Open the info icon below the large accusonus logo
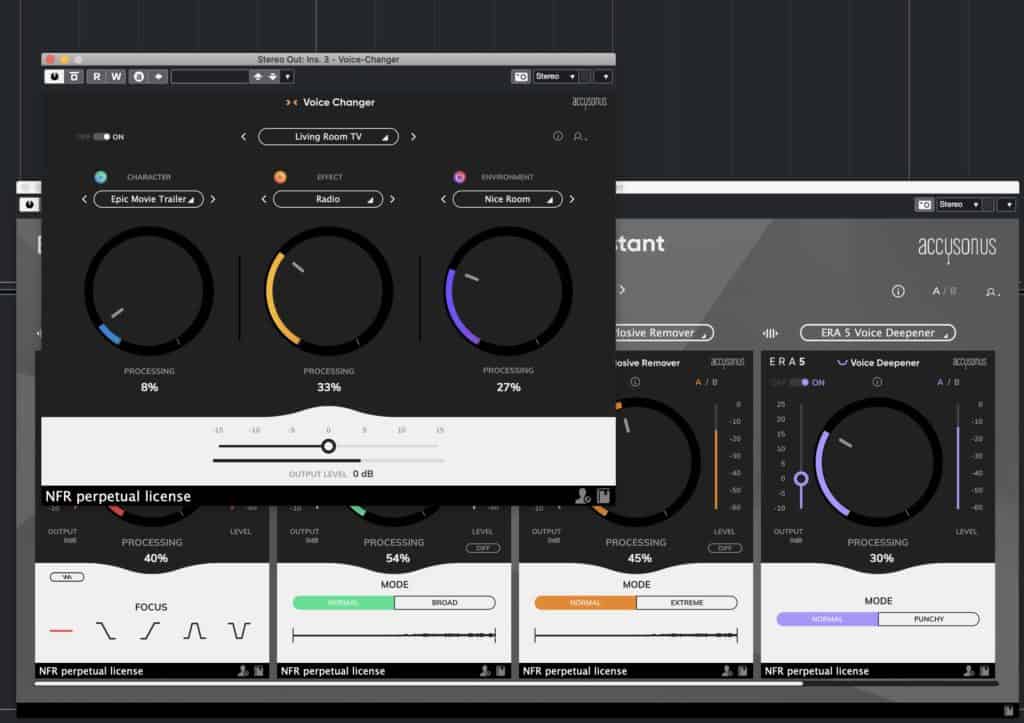1024x723 pixels. [899, 291]
